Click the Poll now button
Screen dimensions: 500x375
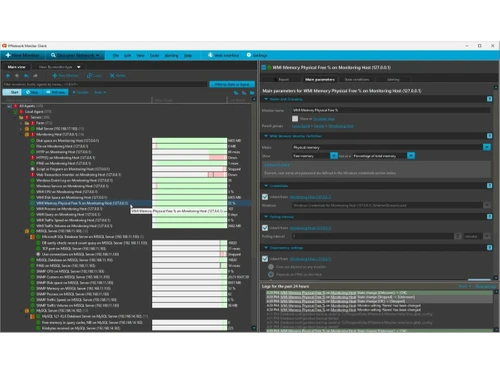pos(55,92)
